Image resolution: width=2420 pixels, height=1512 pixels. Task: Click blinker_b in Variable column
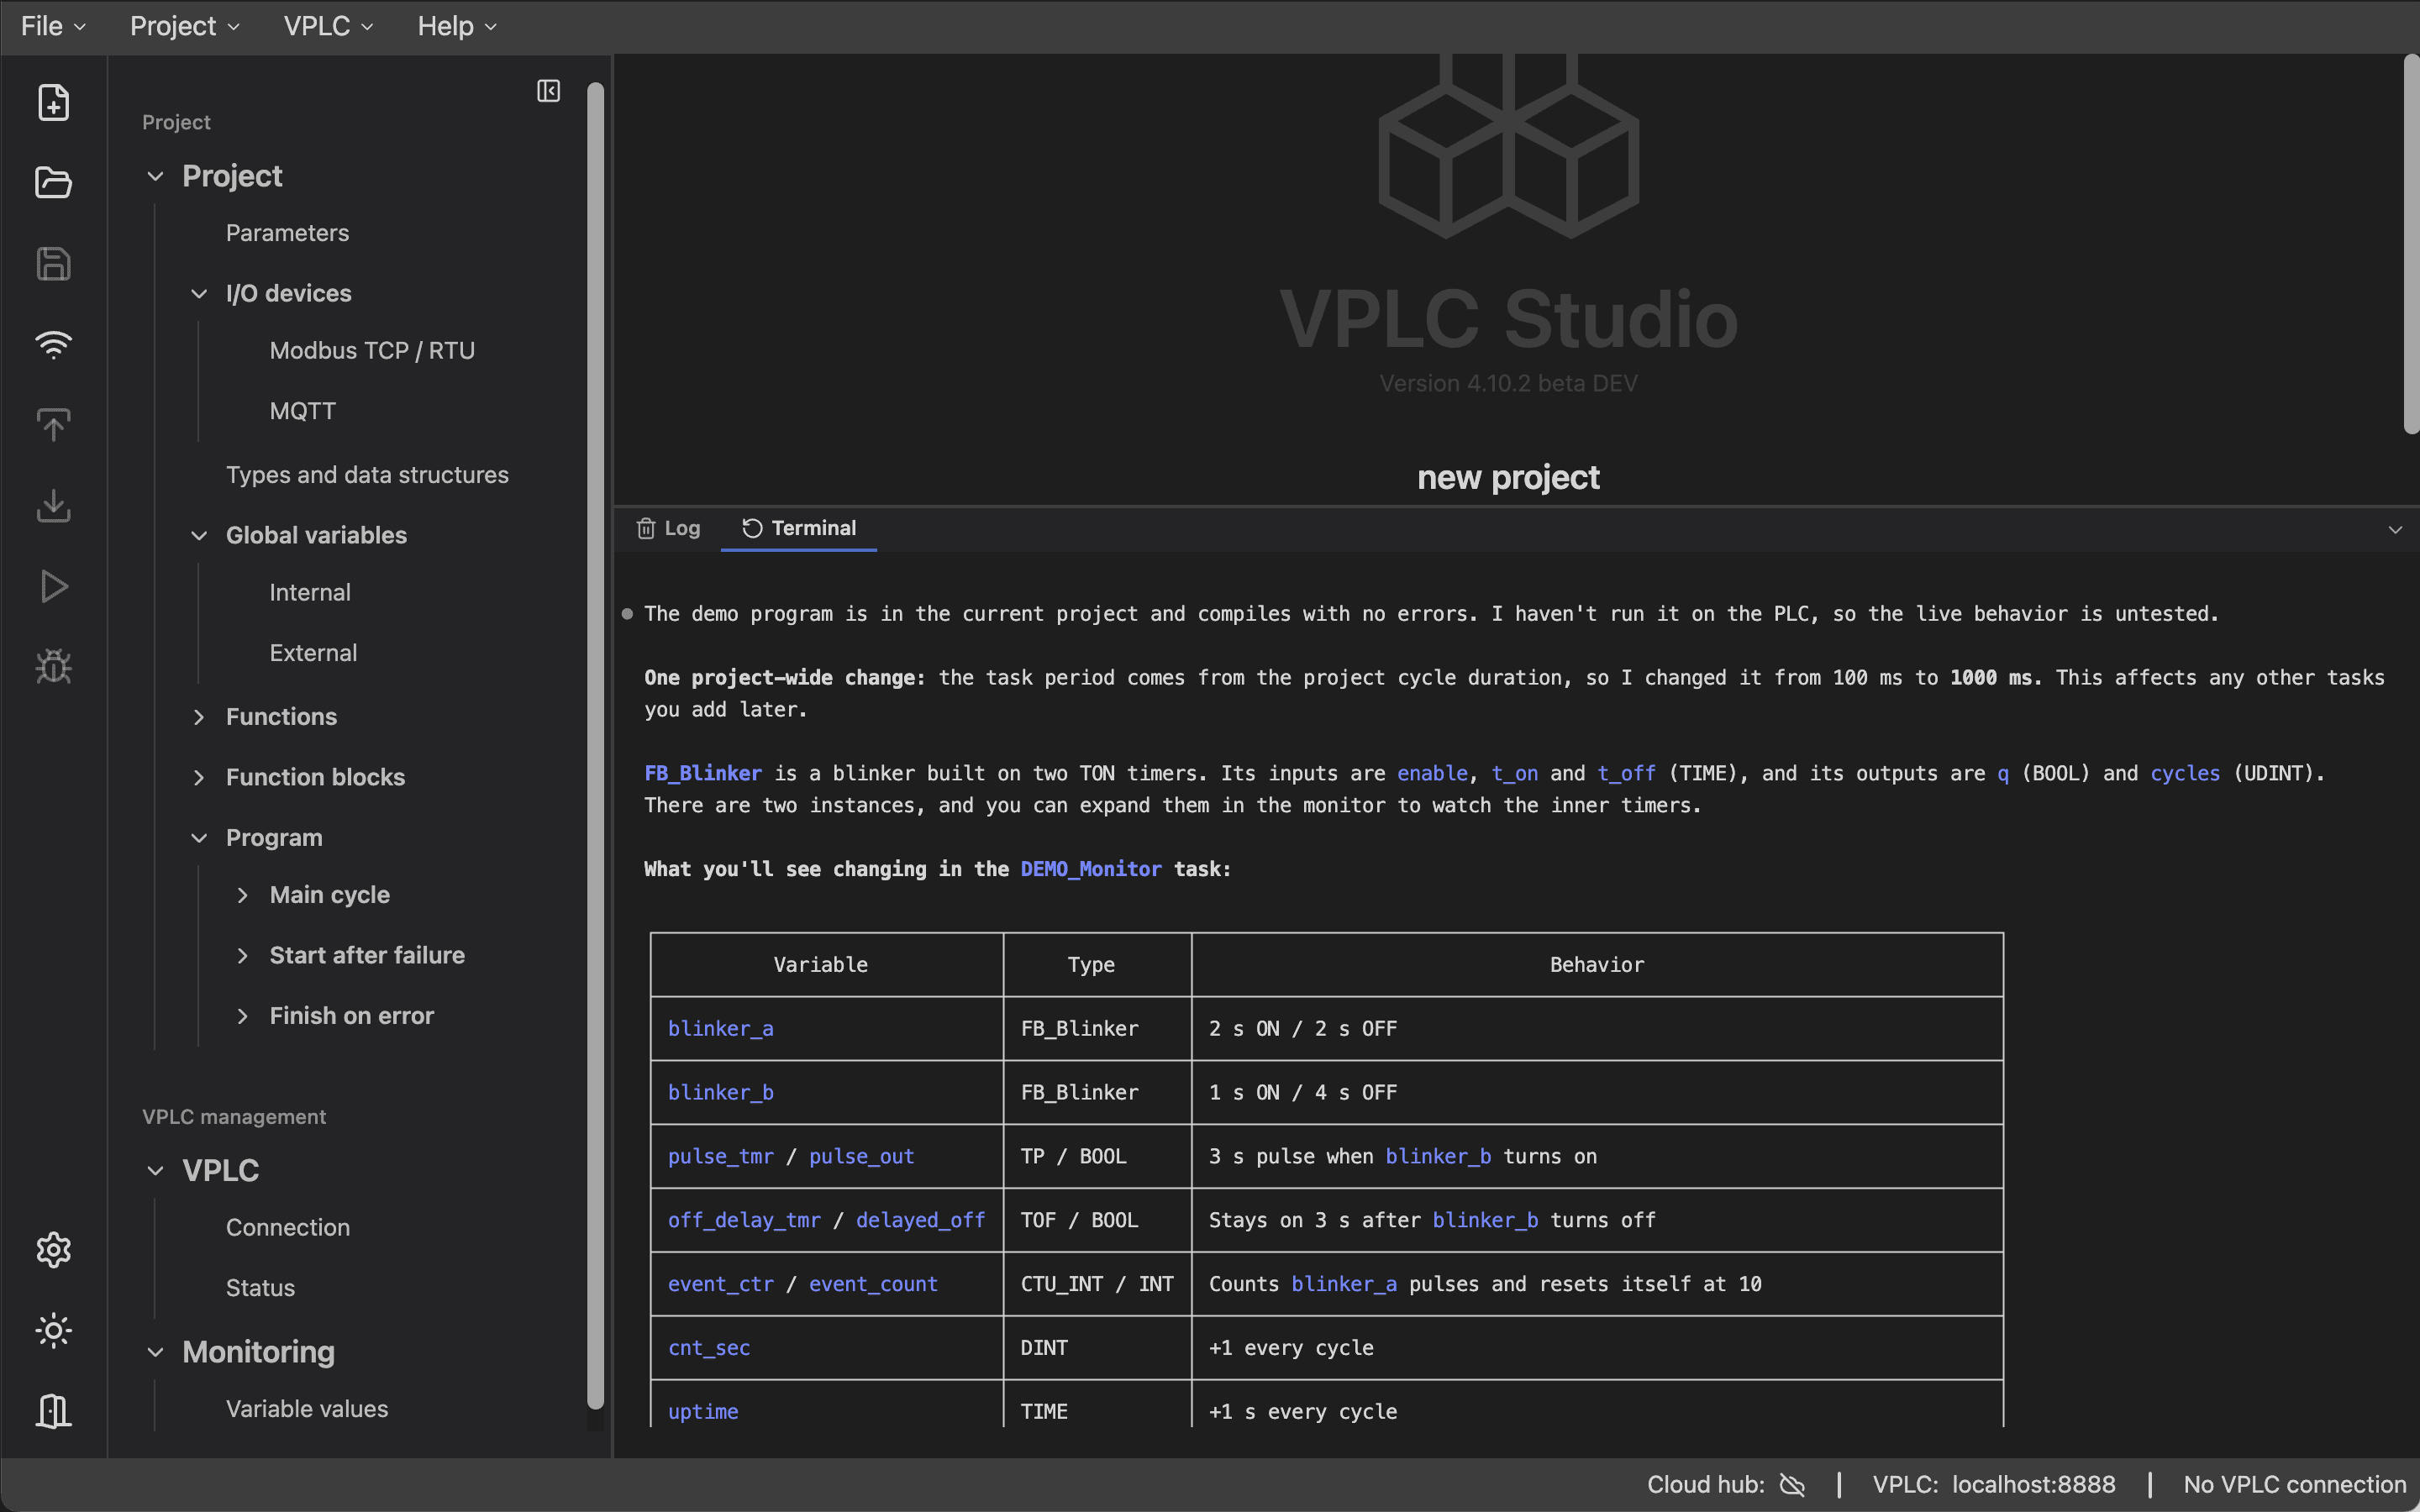[720, 1092]
